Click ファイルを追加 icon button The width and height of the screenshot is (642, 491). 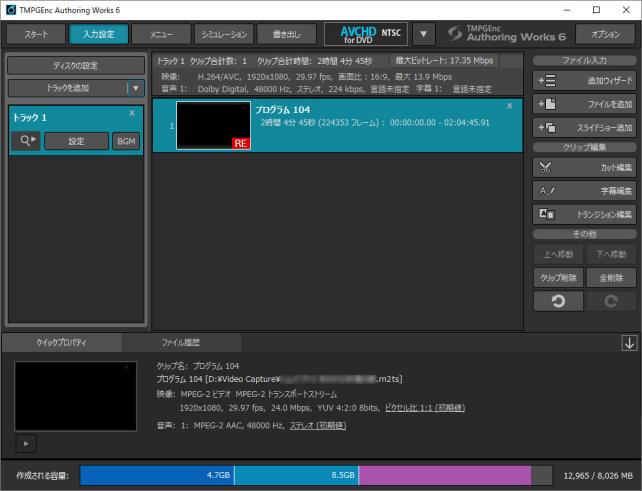tap(584, 104)
